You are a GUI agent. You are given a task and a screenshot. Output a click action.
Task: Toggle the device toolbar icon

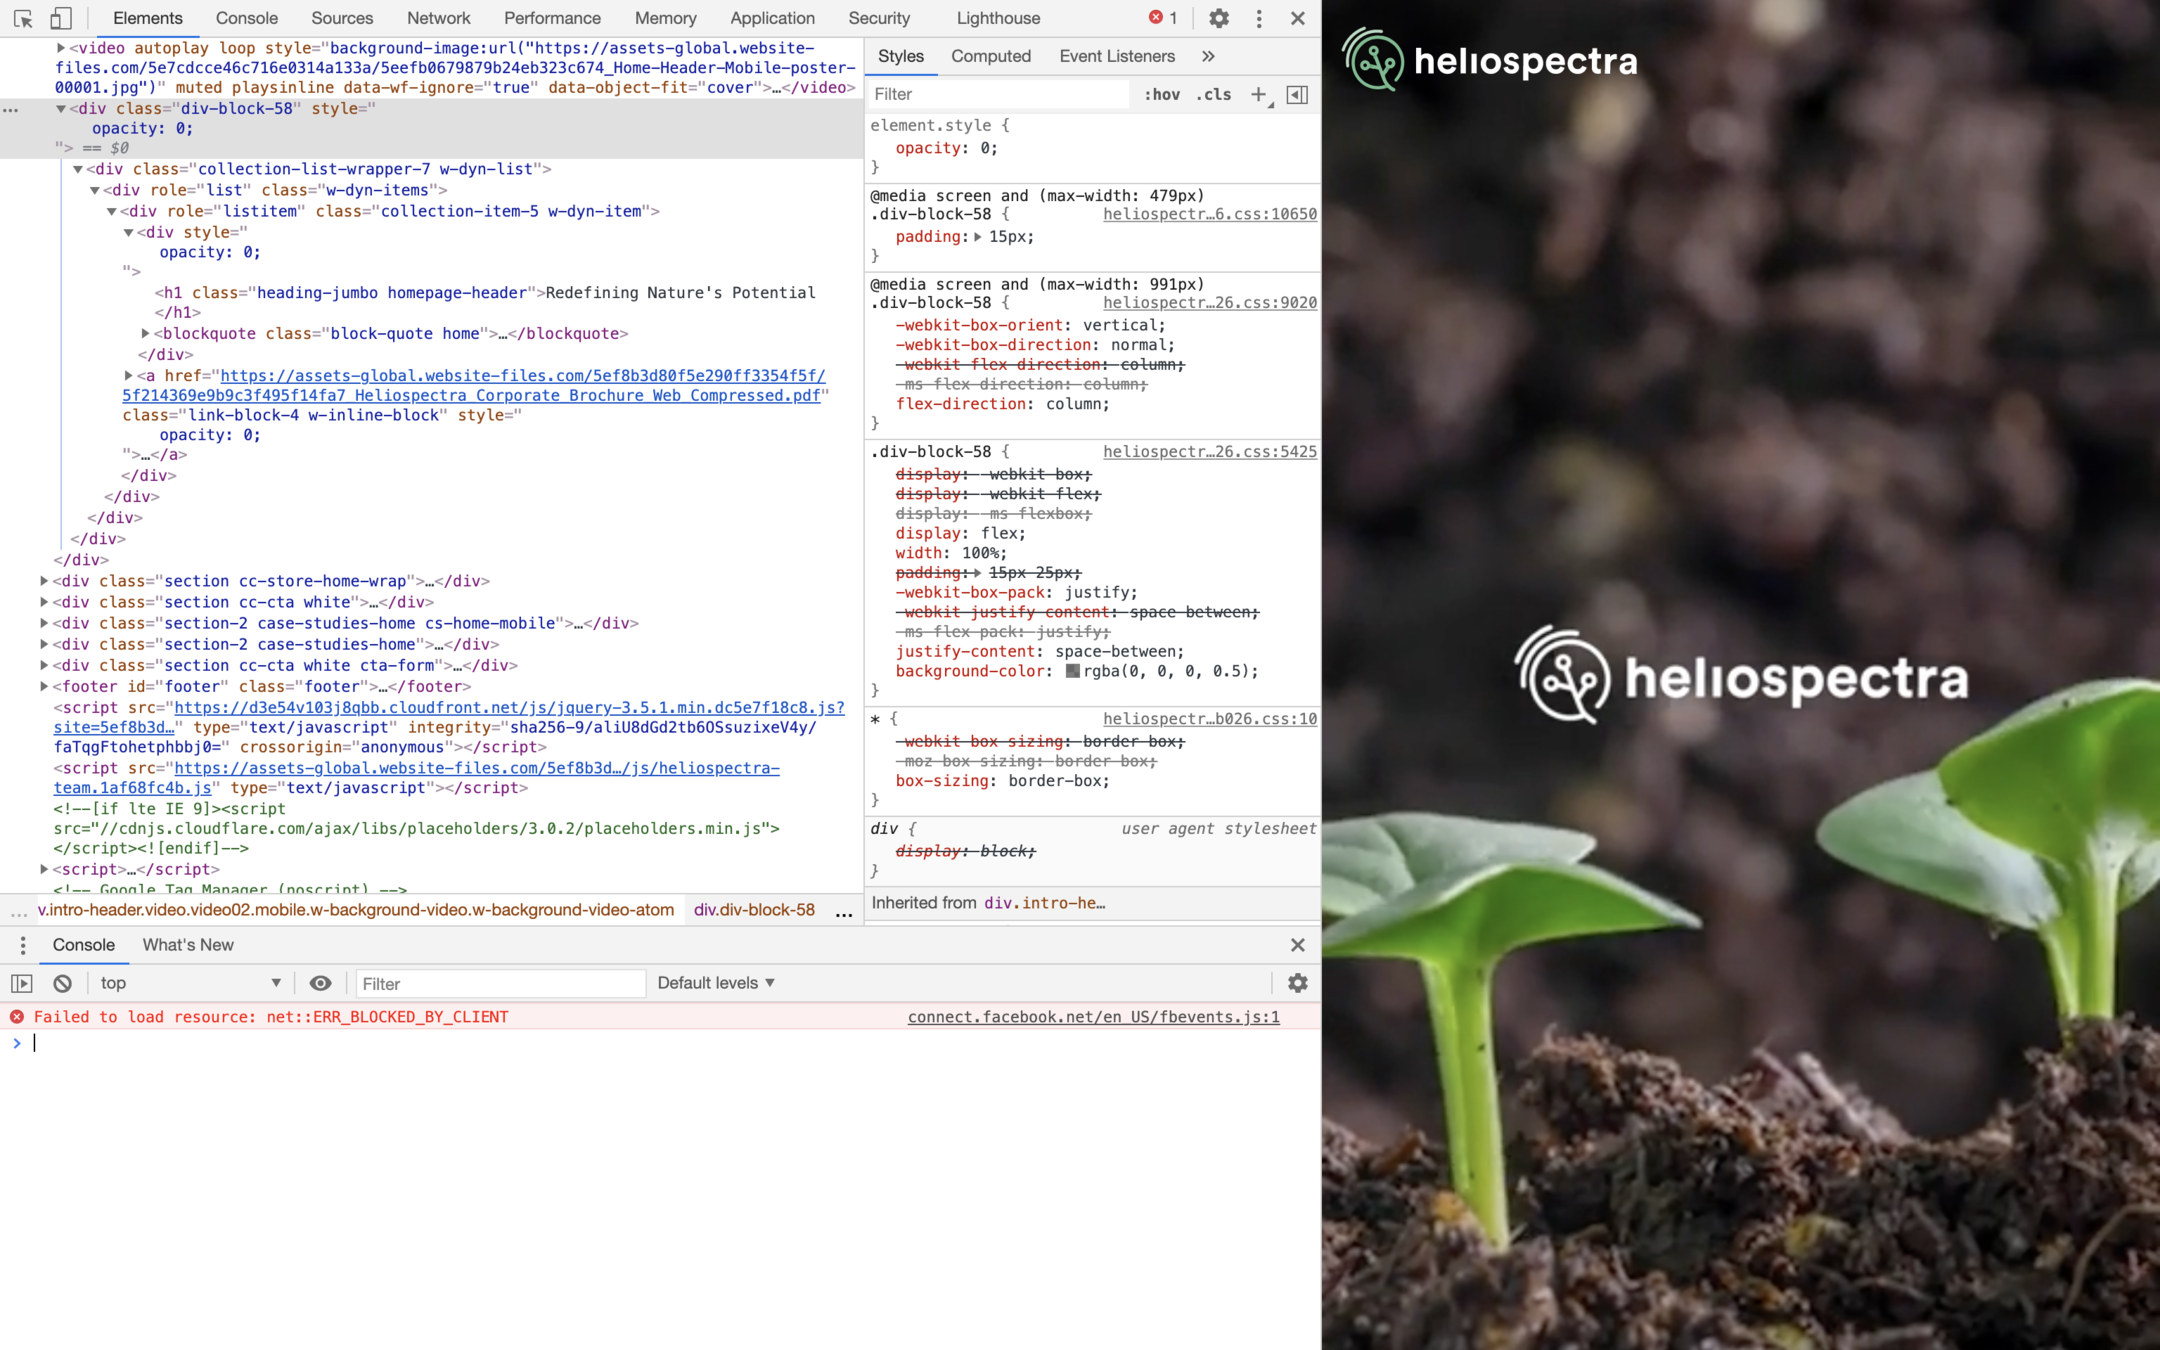[x=61, y=18]
